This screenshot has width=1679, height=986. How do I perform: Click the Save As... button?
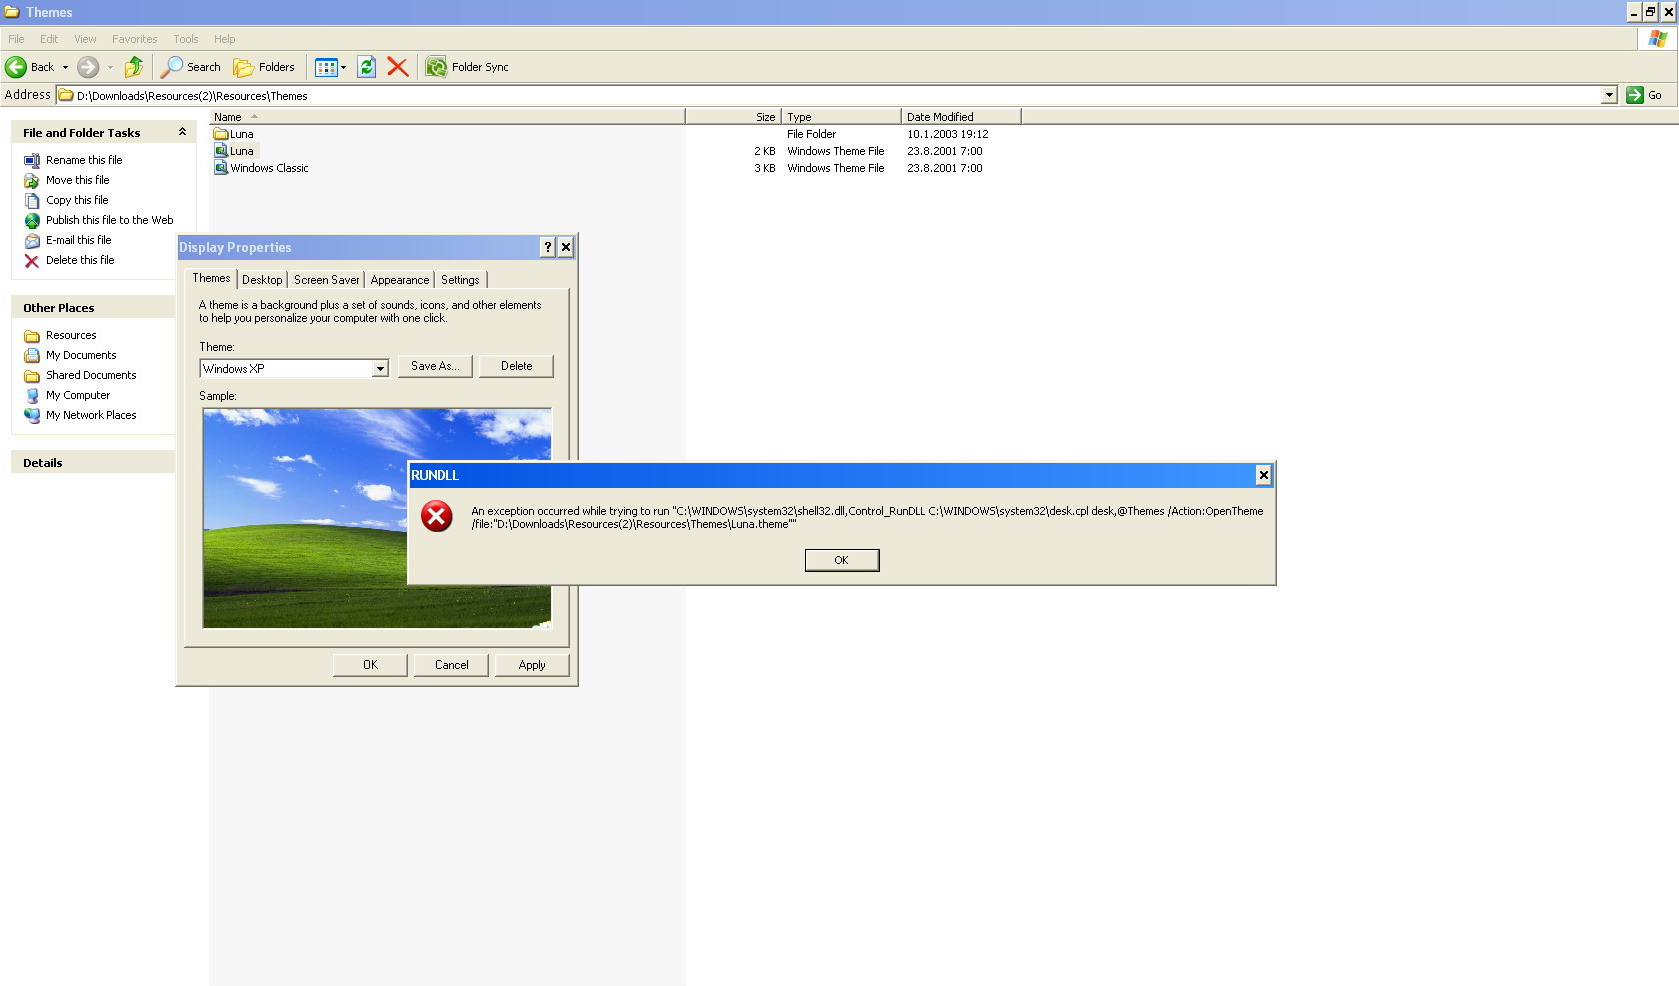coord(435,366)
